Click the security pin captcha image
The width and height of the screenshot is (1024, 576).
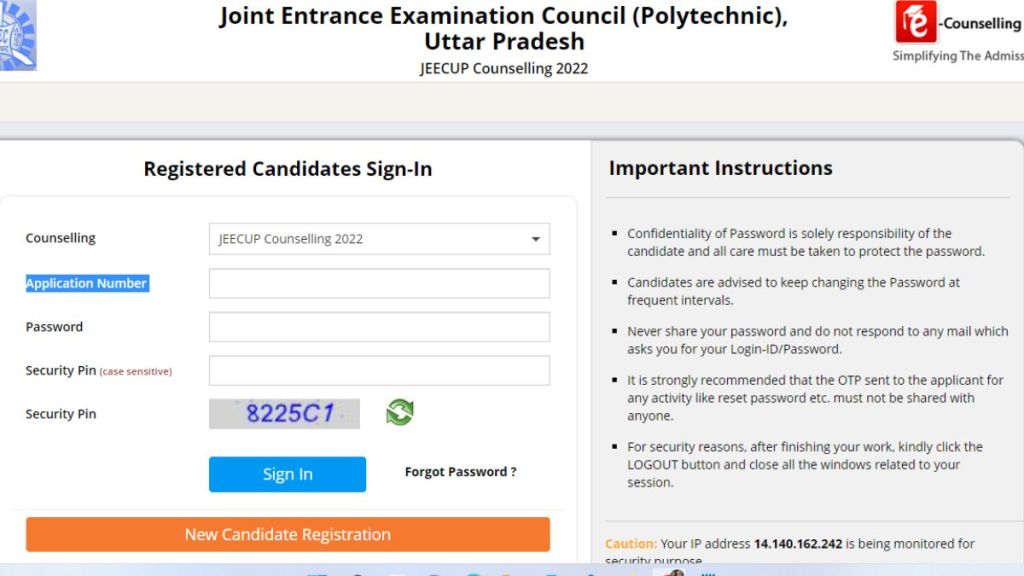coord(284,412)
